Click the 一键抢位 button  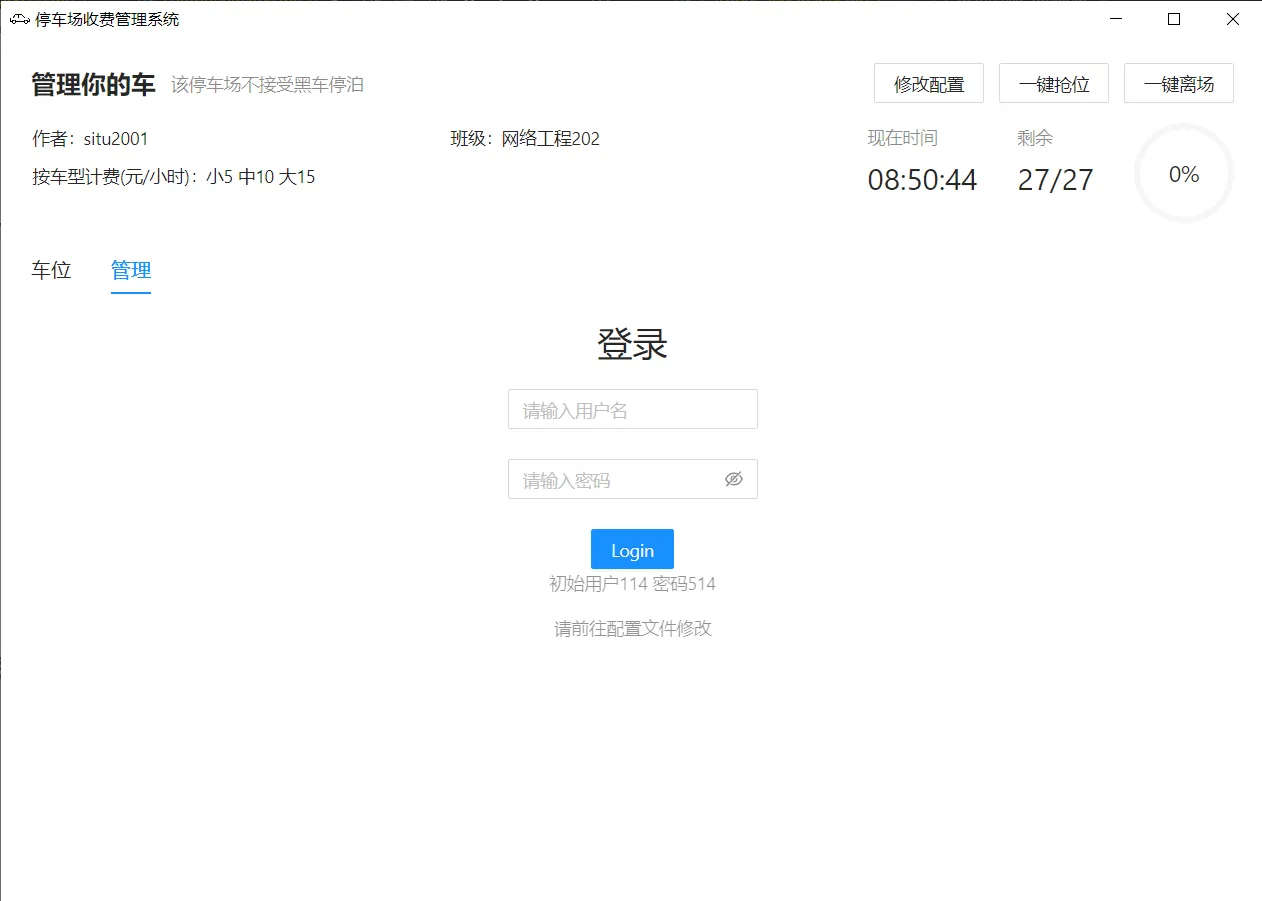pyautogui.click(x=1054, y=83)
